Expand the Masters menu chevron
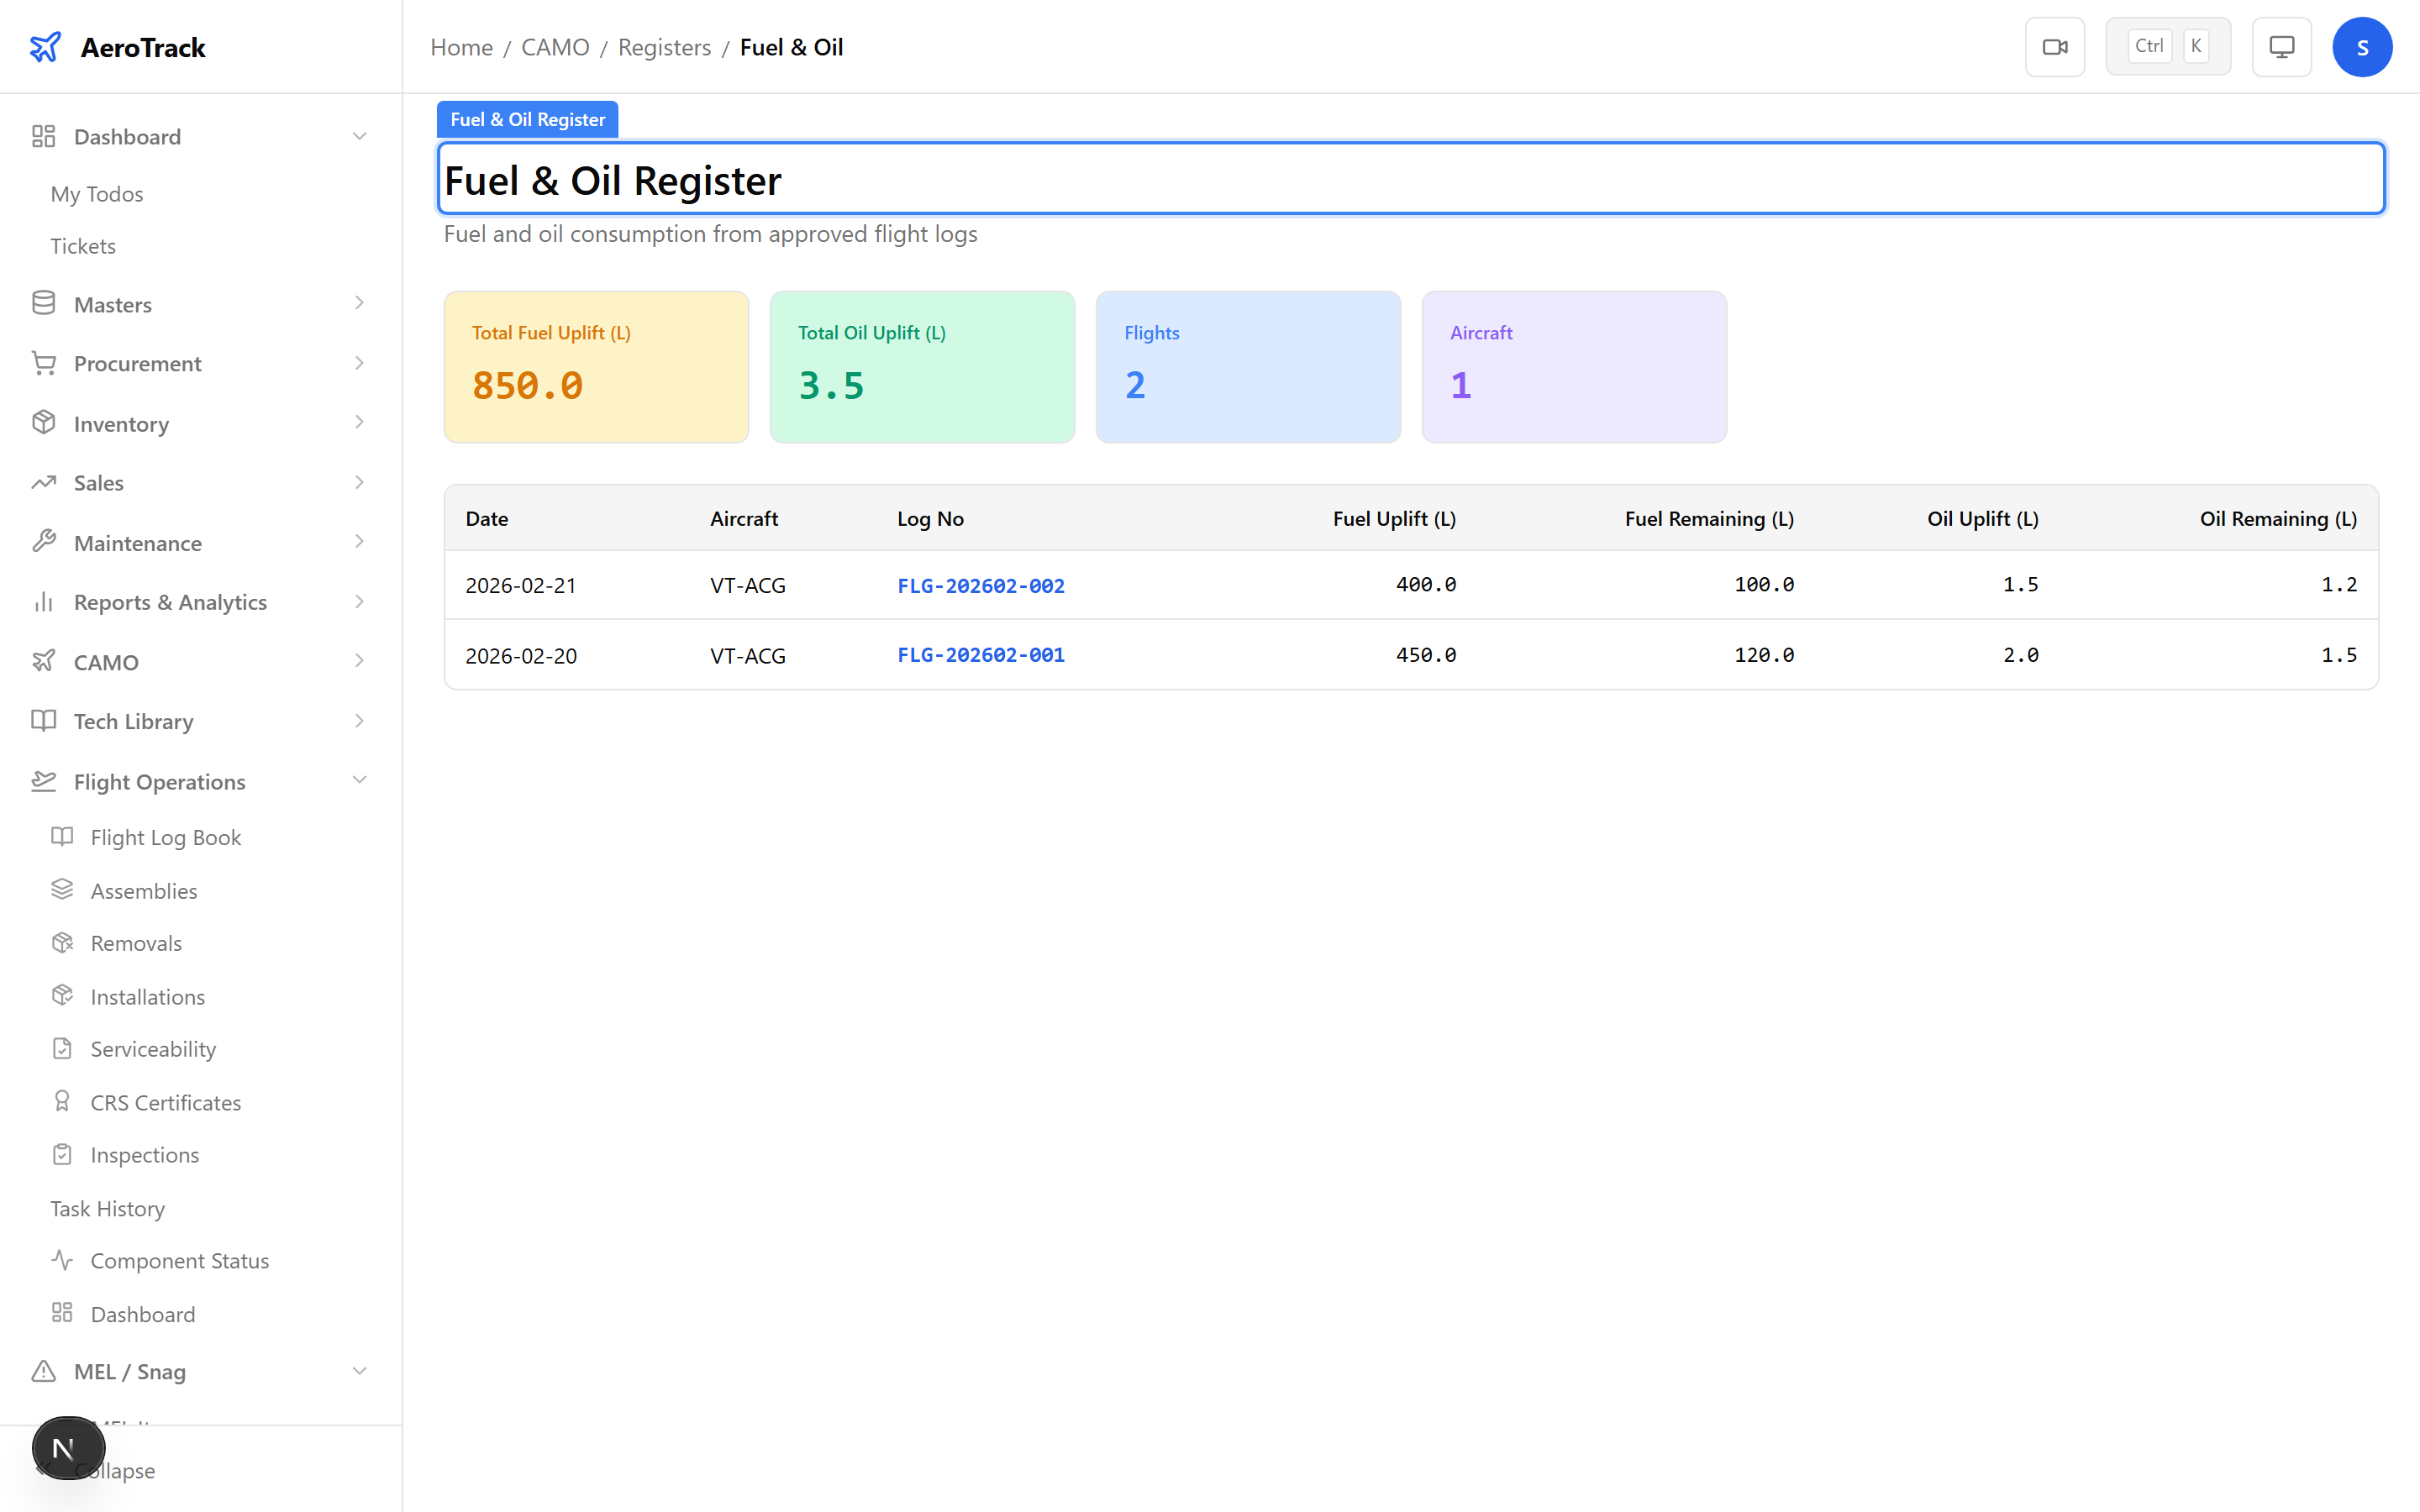 (360, 304)
